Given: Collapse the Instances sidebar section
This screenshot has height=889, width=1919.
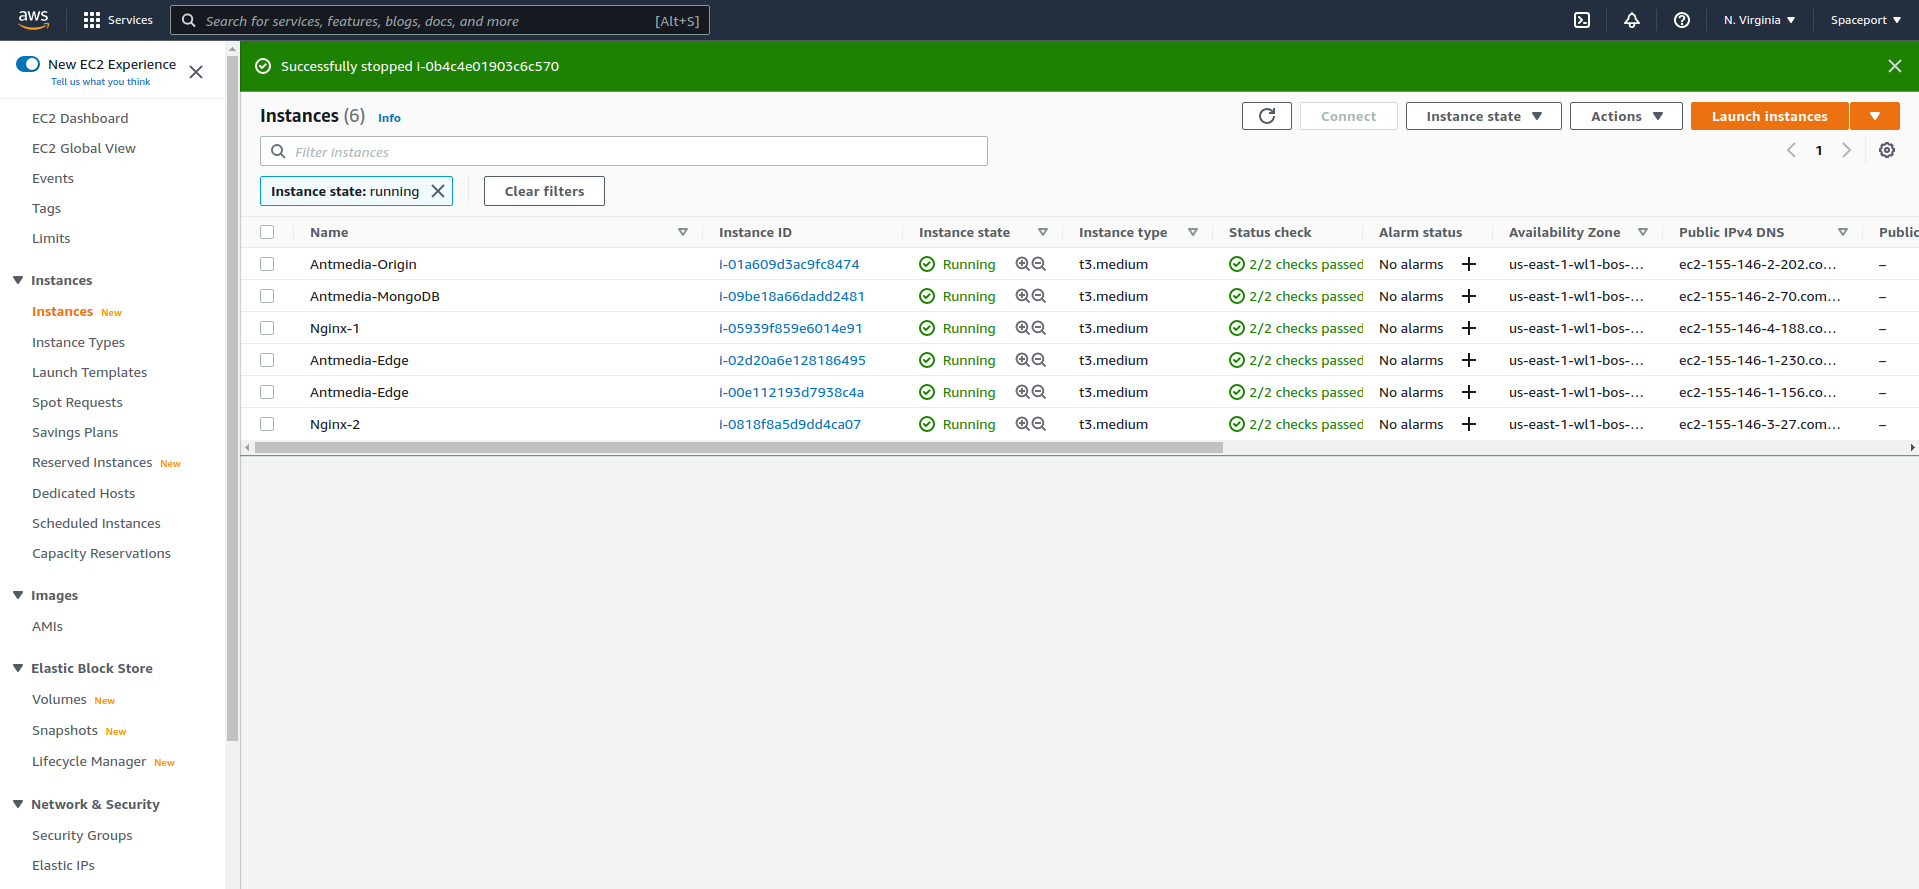Looking at the screenshot, I should tap(18, 280).
